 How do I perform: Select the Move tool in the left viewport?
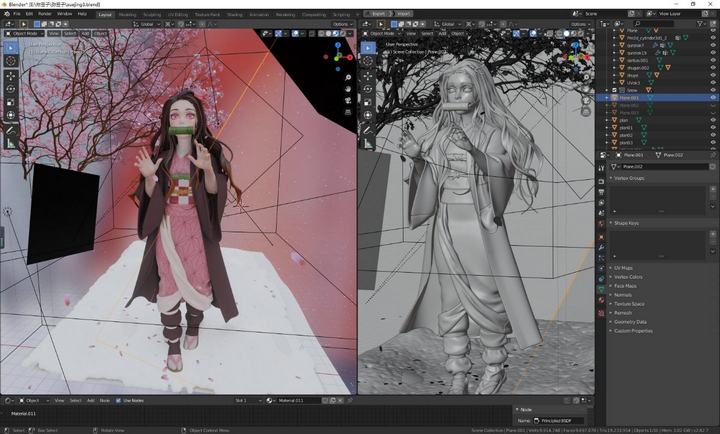[11, 76]
